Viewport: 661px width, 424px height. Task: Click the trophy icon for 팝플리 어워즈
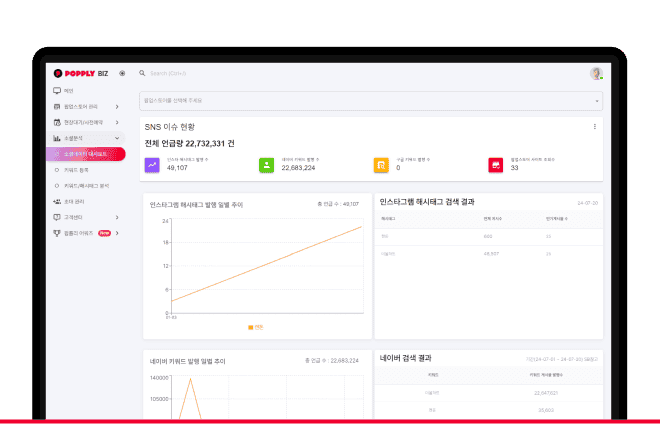click(x=57, y=233)
